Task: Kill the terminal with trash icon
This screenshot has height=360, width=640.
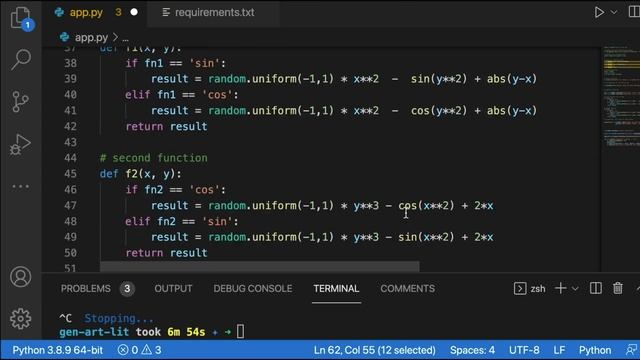Action: tap(618, 288)
